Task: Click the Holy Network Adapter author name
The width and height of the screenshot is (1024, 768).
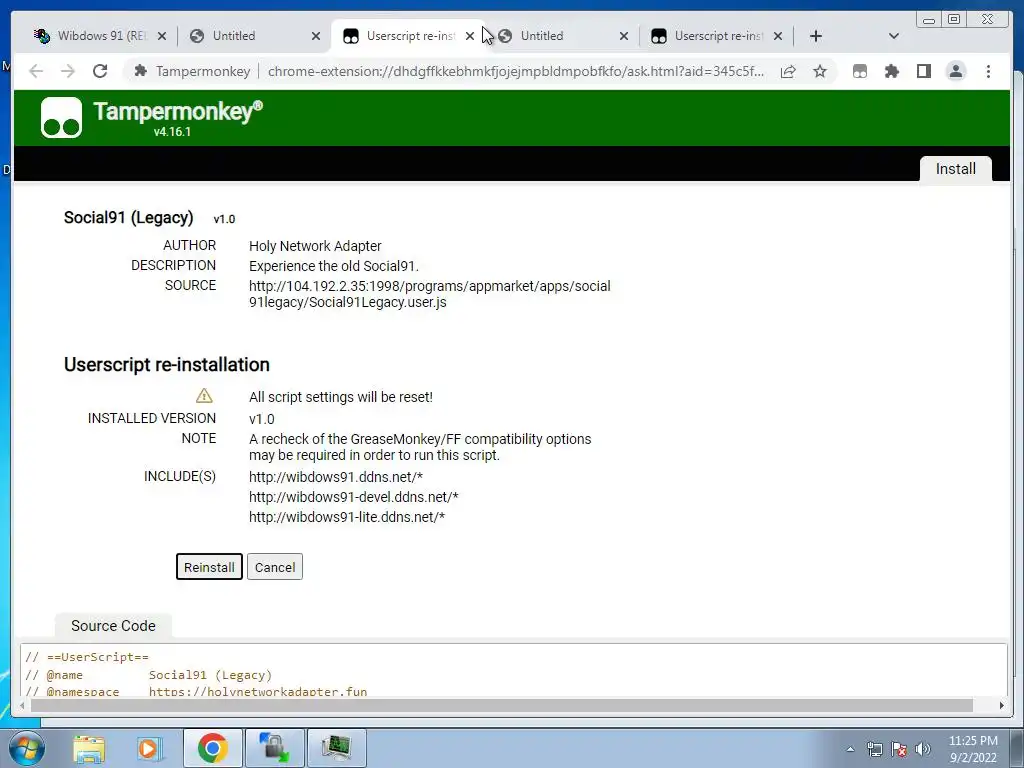Action: pos(315,246)
